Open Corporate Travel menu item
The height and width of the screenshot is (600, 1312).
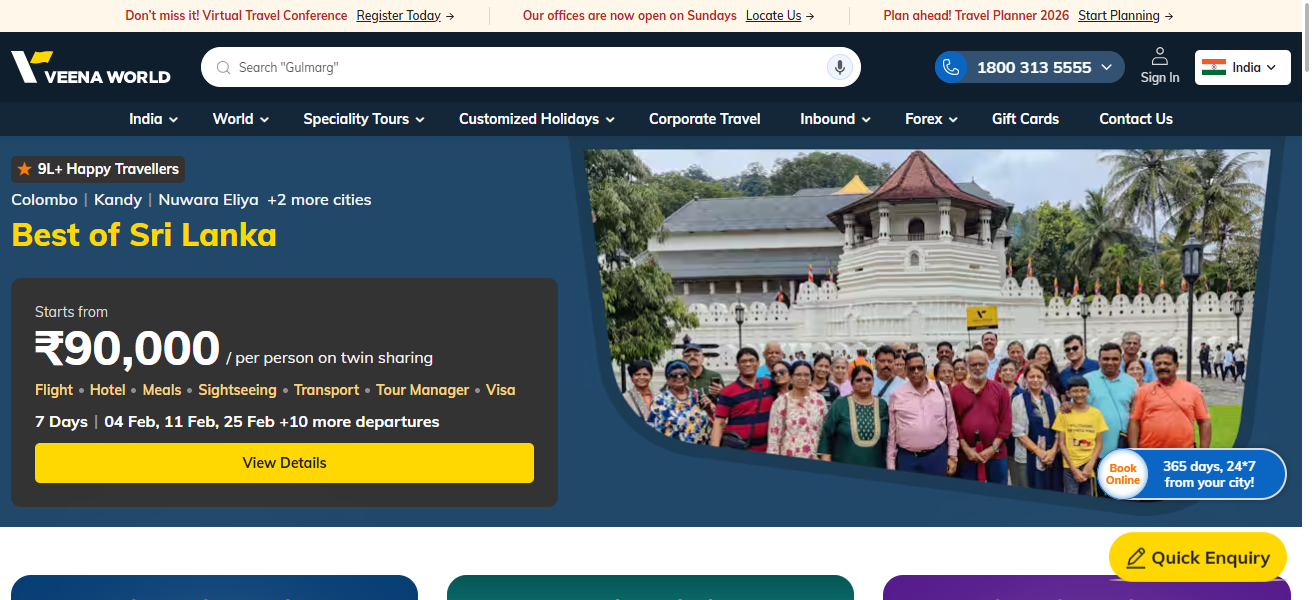click(x=705, y=119)
